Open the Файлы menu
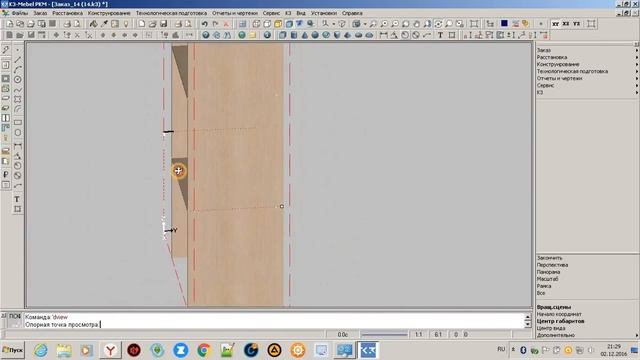 [x=20, y=13]
